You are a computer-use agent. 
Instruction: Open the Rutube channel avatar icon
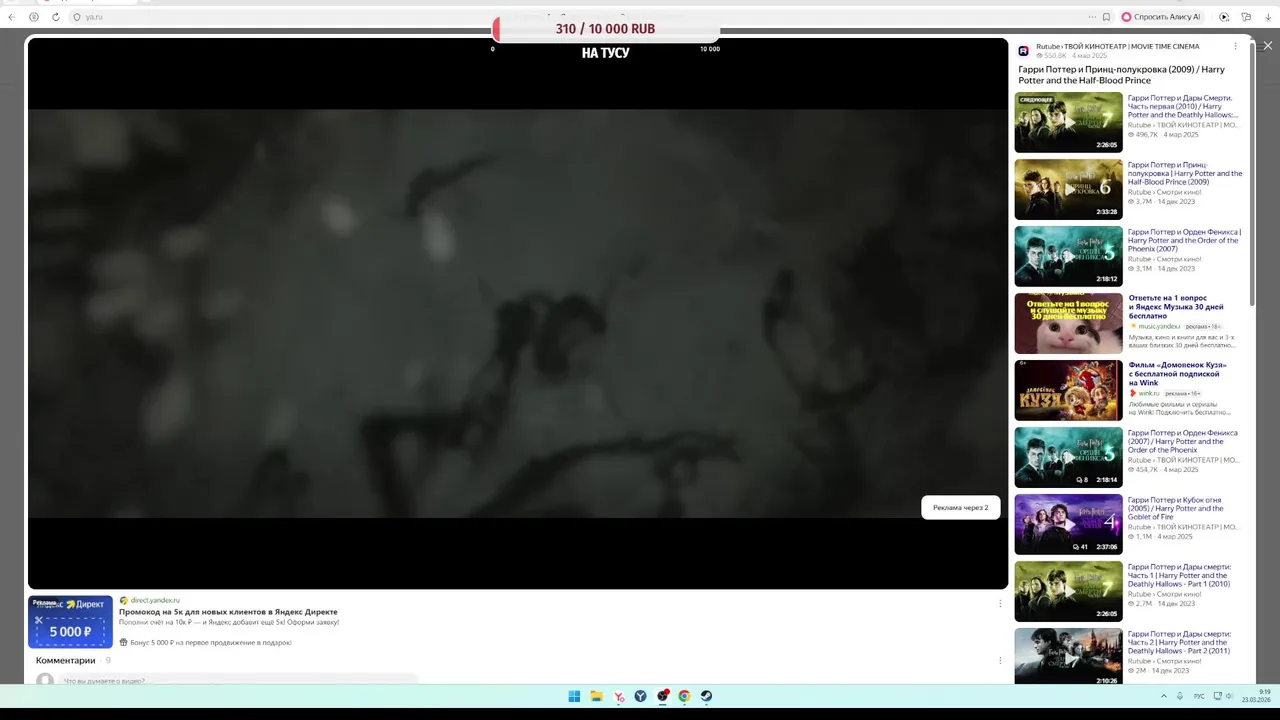pyautogui.click(x=1024, y=50)
